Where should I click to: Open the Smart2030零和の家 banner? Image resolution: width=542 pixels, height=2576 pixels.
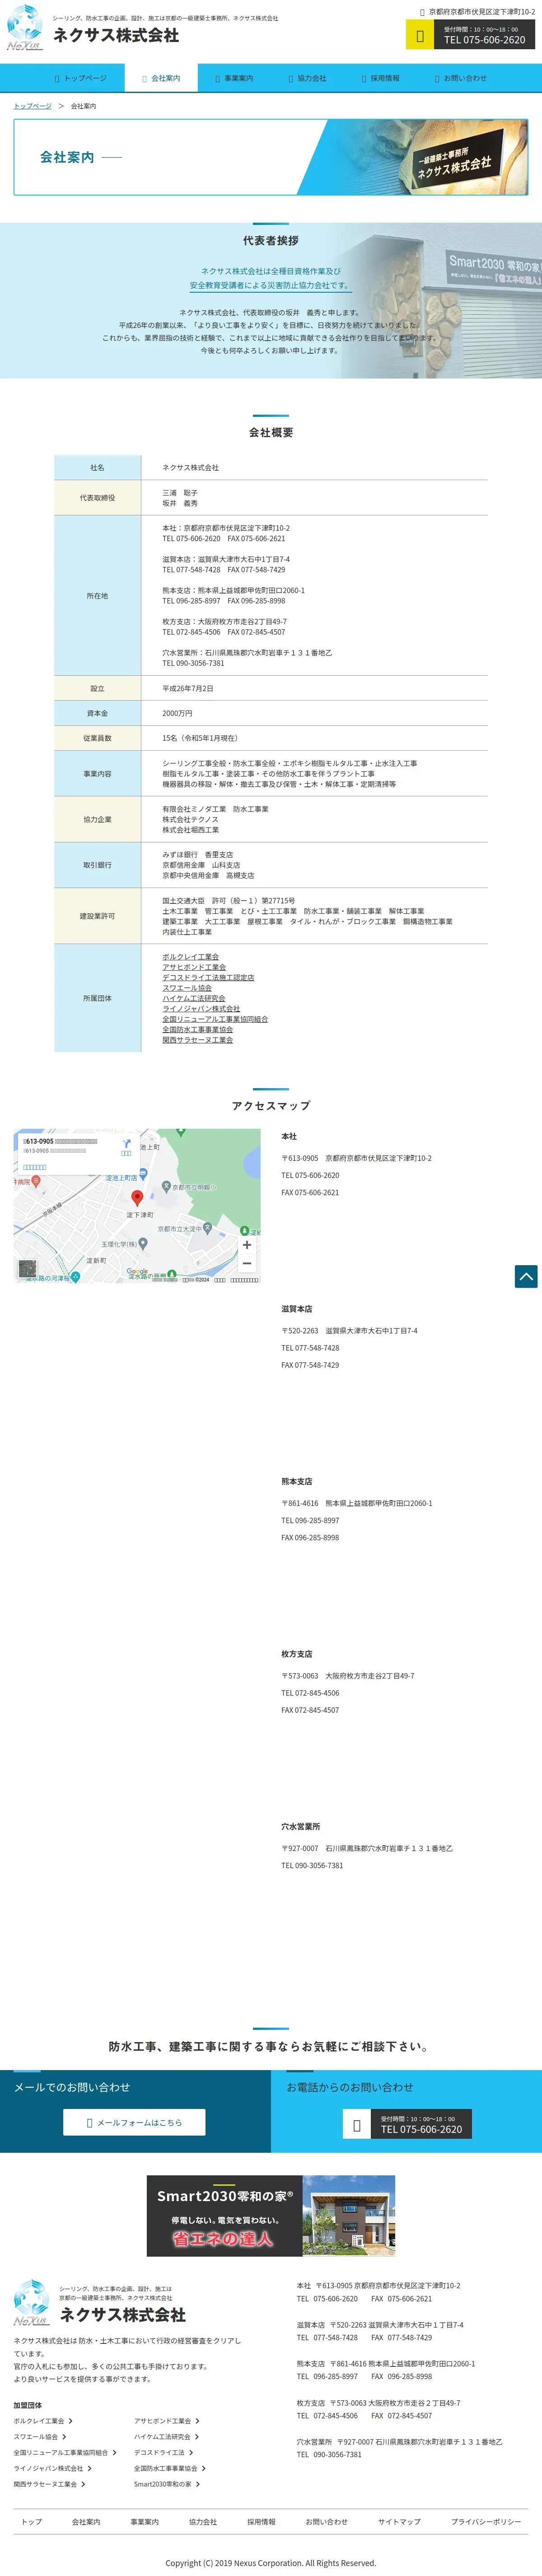271,2216
